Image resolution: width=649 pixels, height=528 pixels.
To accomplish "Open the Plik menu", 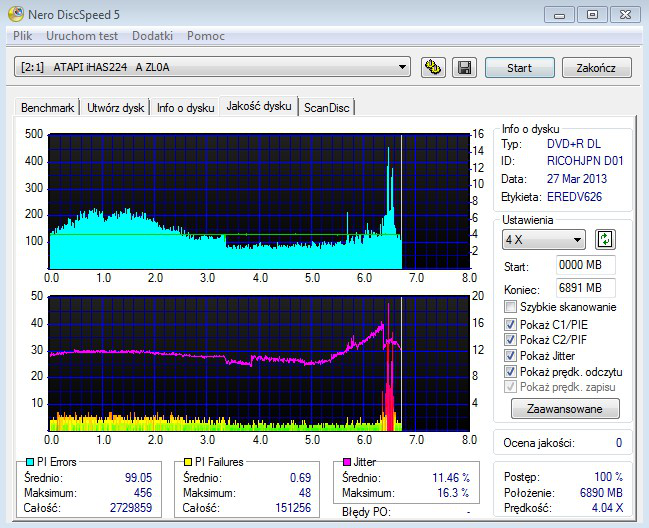I will (22, 36).
